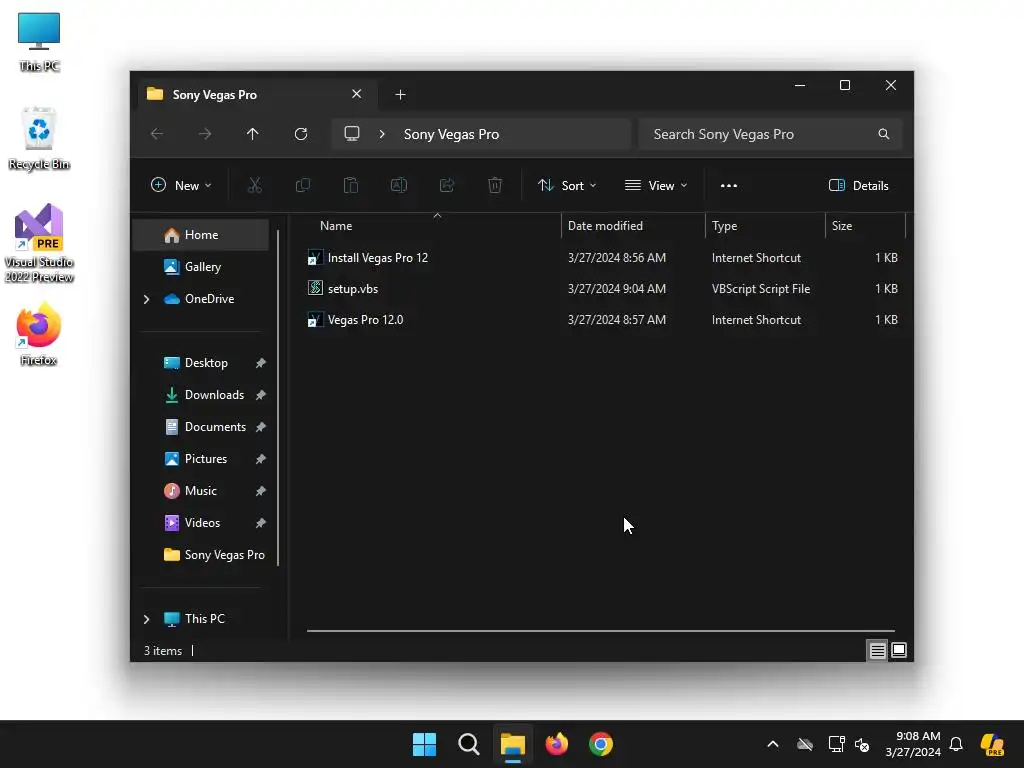Click the search magnifier icon in Explorer
This screenshot has width=1024, height=768.
click(x=884, y=134)
